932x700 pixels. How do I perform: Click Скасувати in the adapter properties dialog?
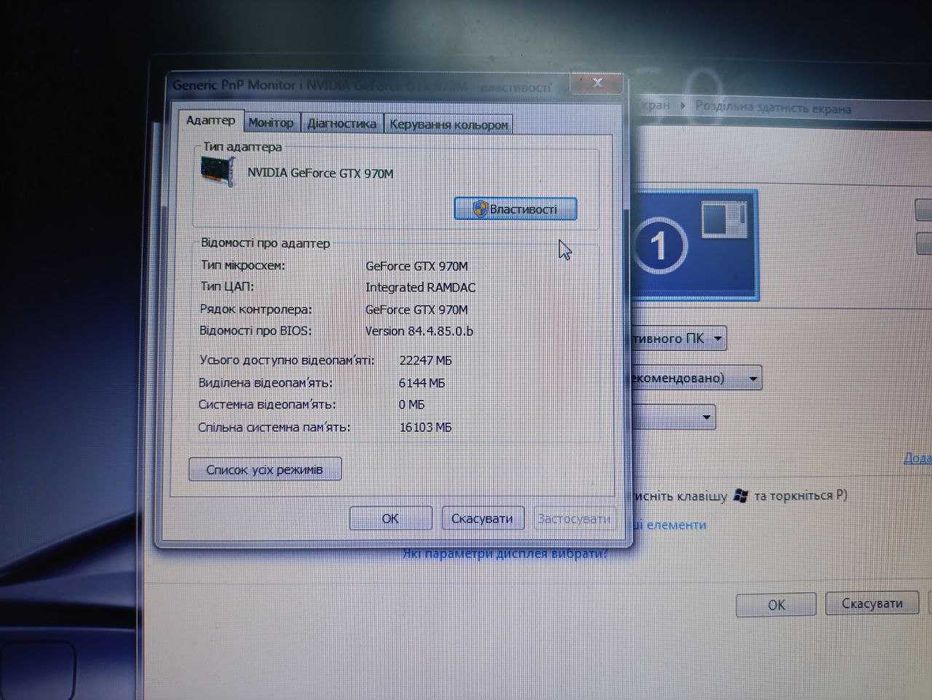tap(482, 519)
